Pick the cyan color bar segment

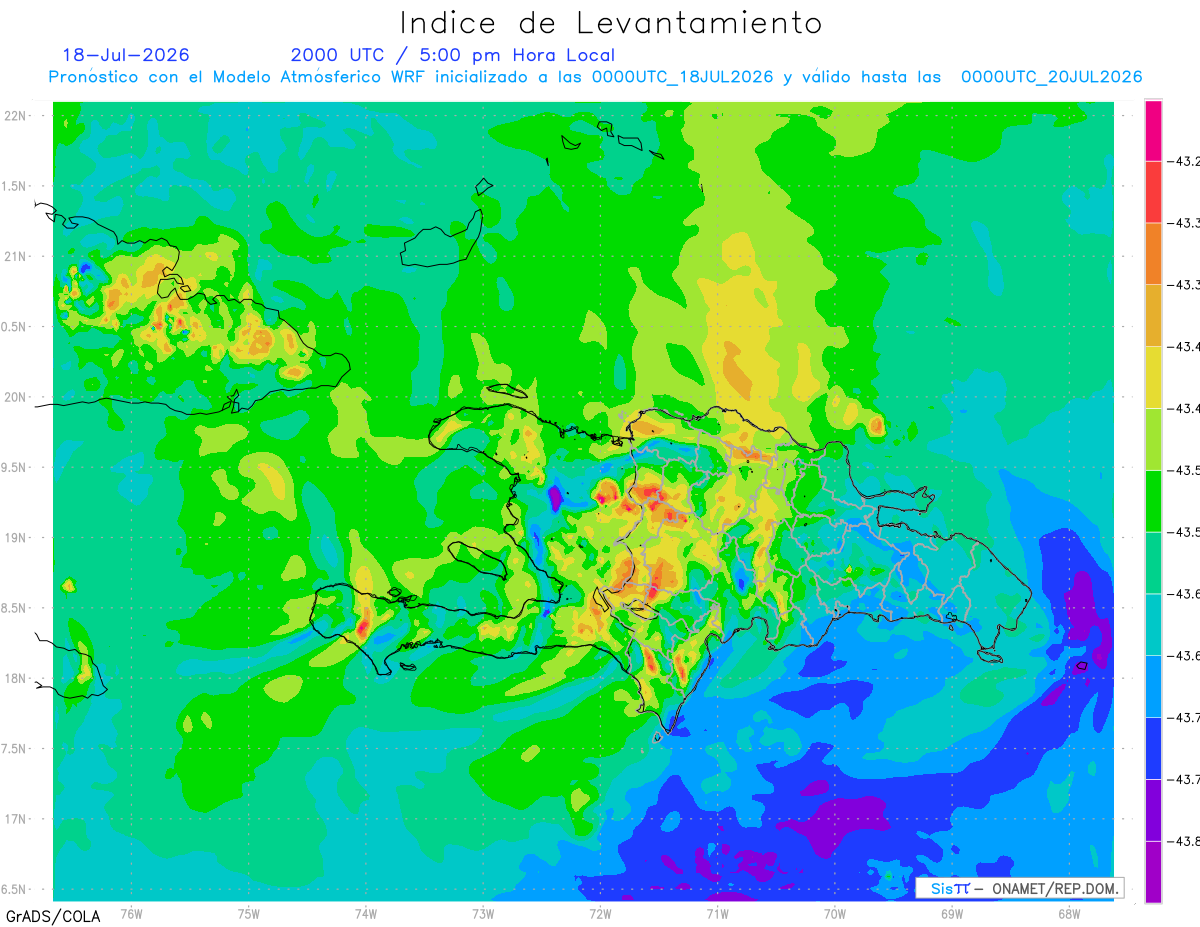tap(1153, 624)
